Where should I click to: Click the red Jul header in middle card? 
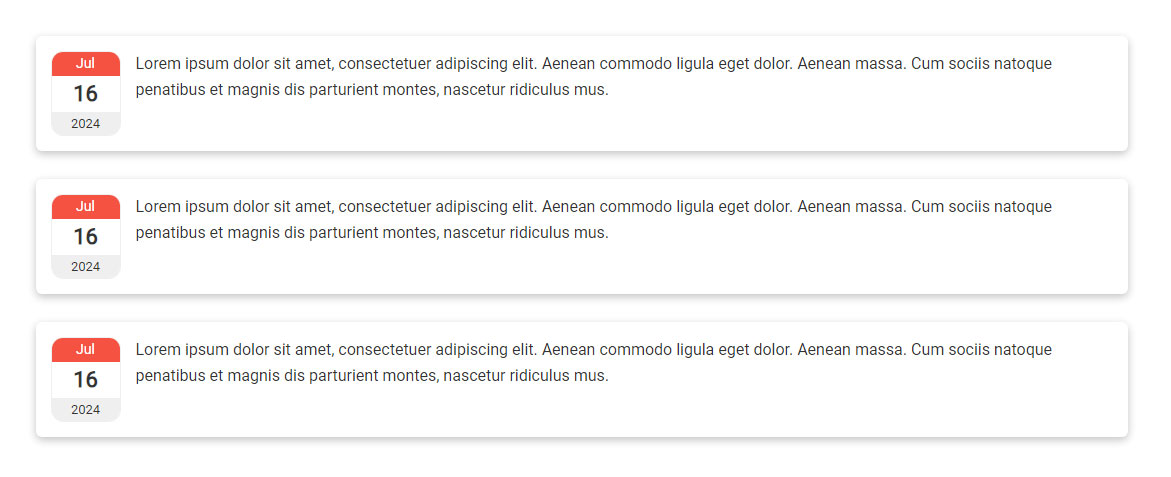tap(86, 206)
